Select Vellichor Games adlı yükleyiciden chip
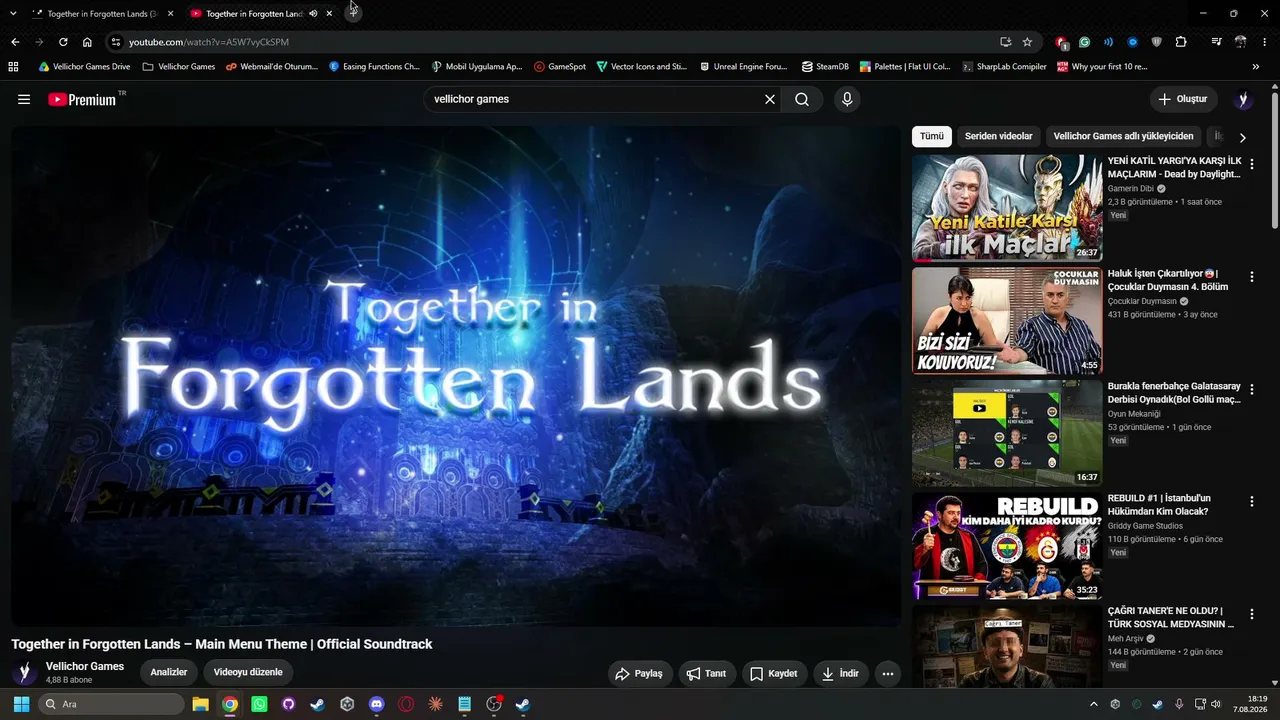 pos(1123,136)
